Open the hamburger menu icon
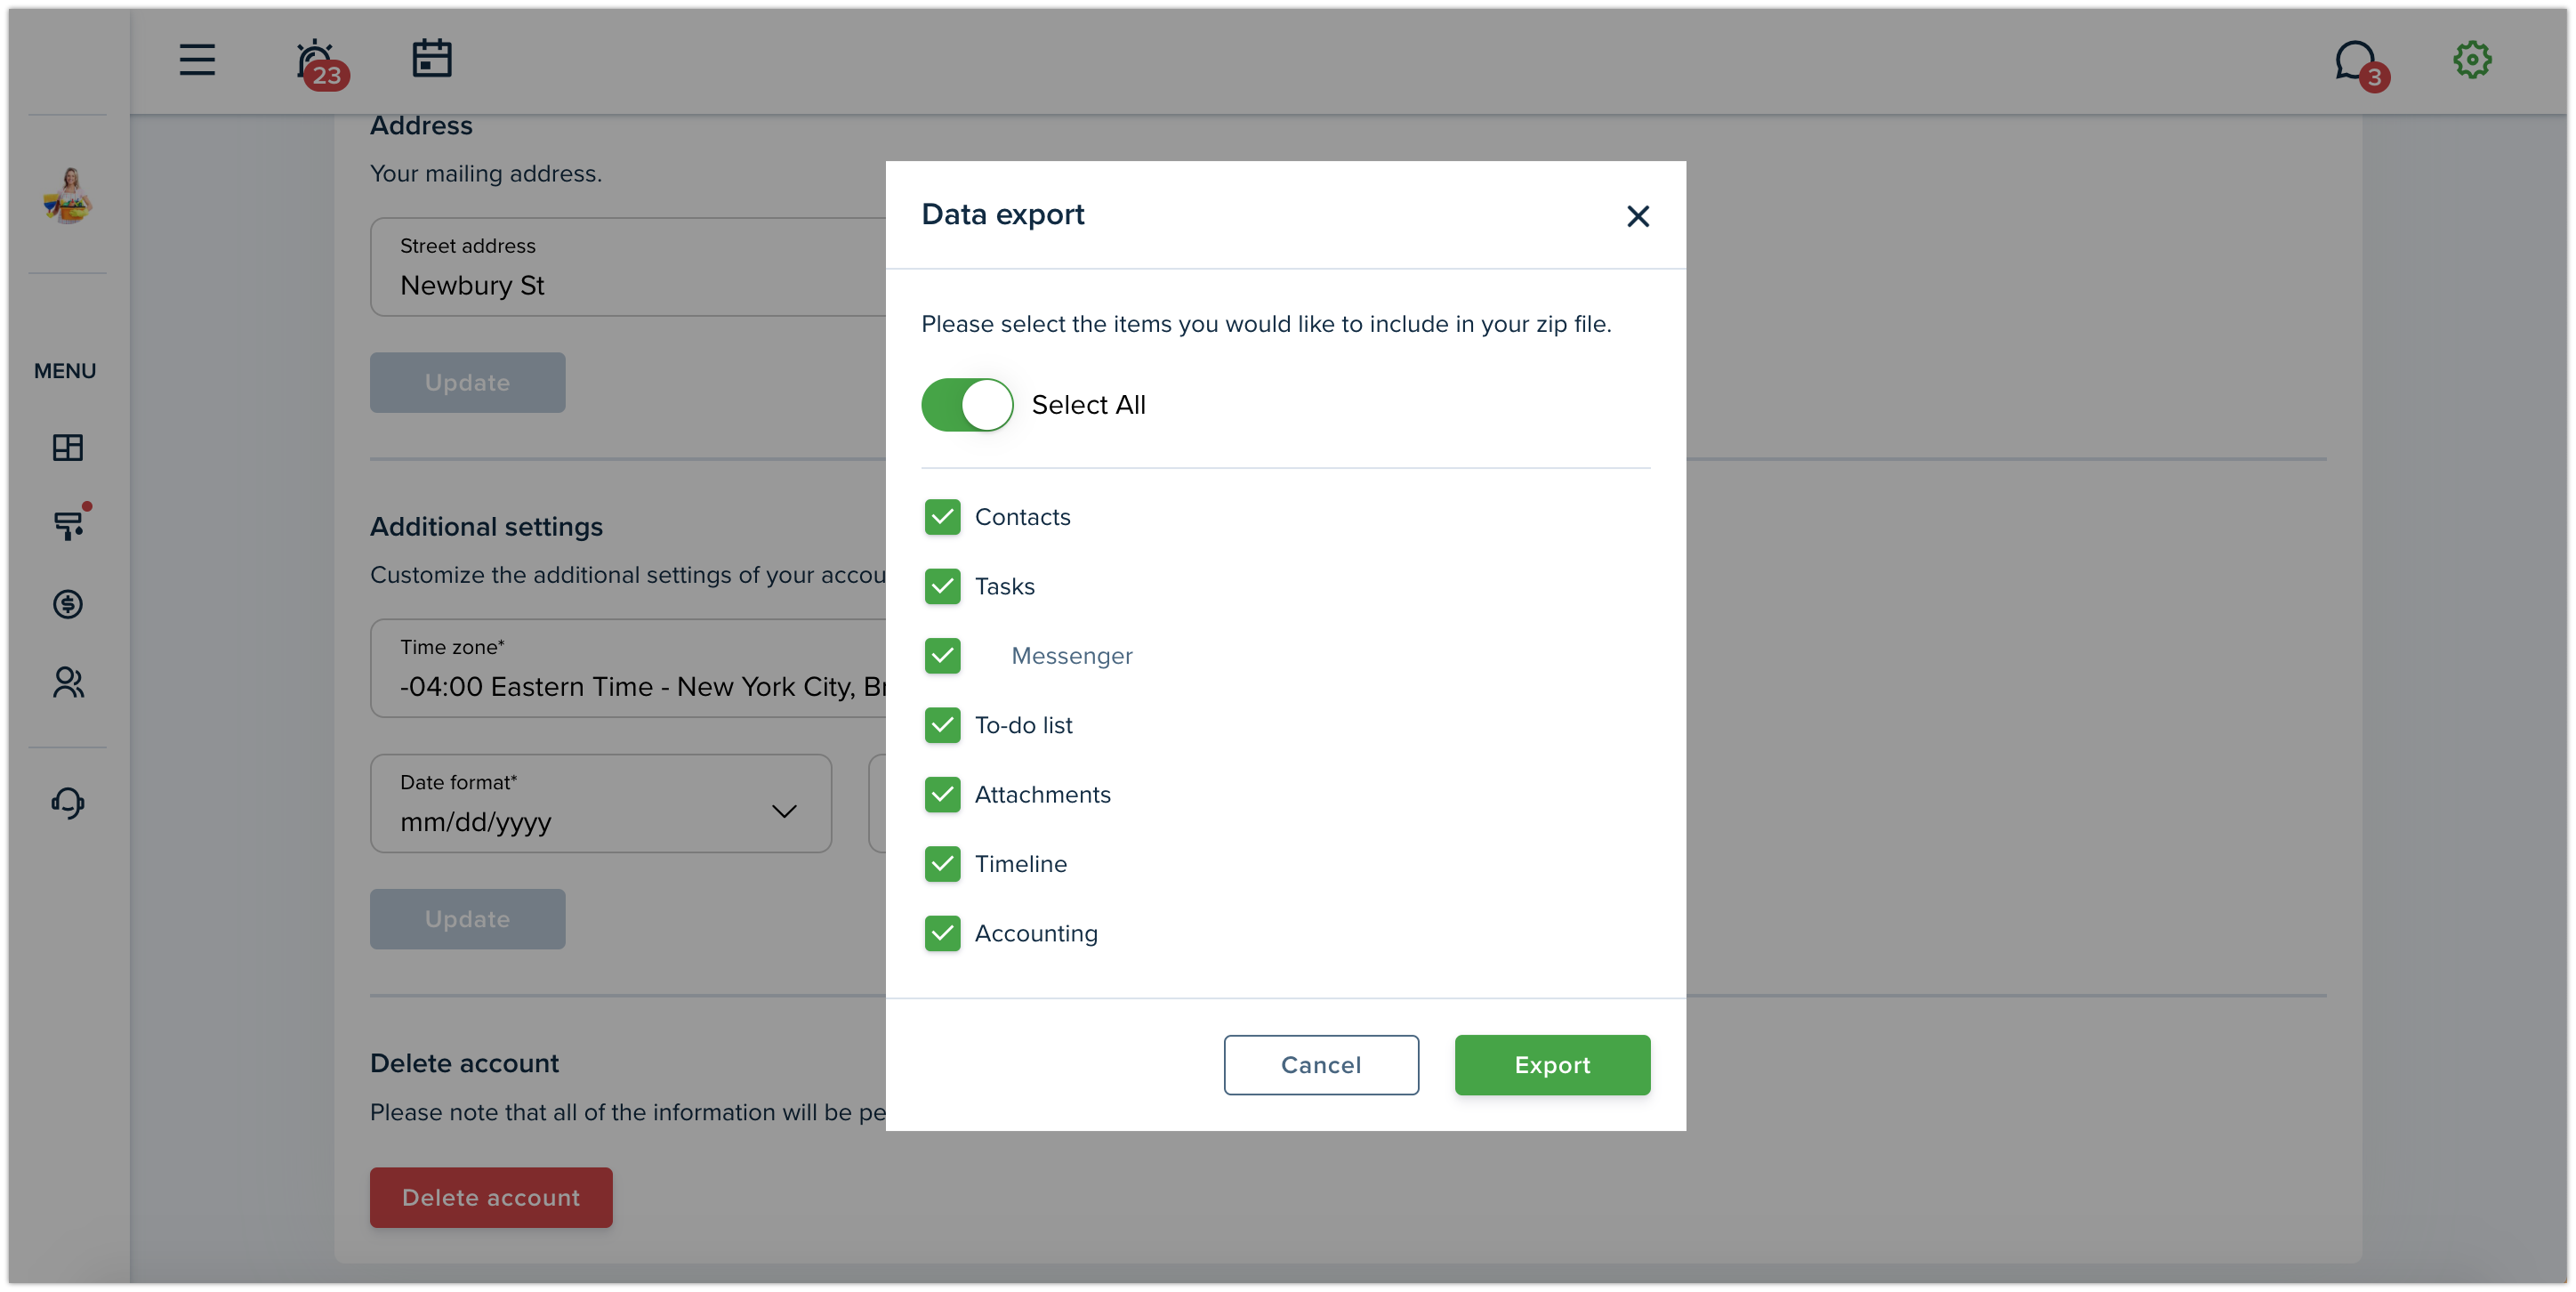 point(197,60)
